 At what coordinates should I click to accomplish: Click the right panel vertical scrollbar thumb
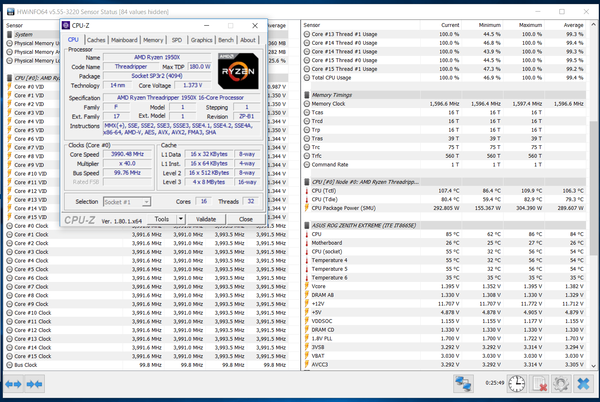coord(593,187)
